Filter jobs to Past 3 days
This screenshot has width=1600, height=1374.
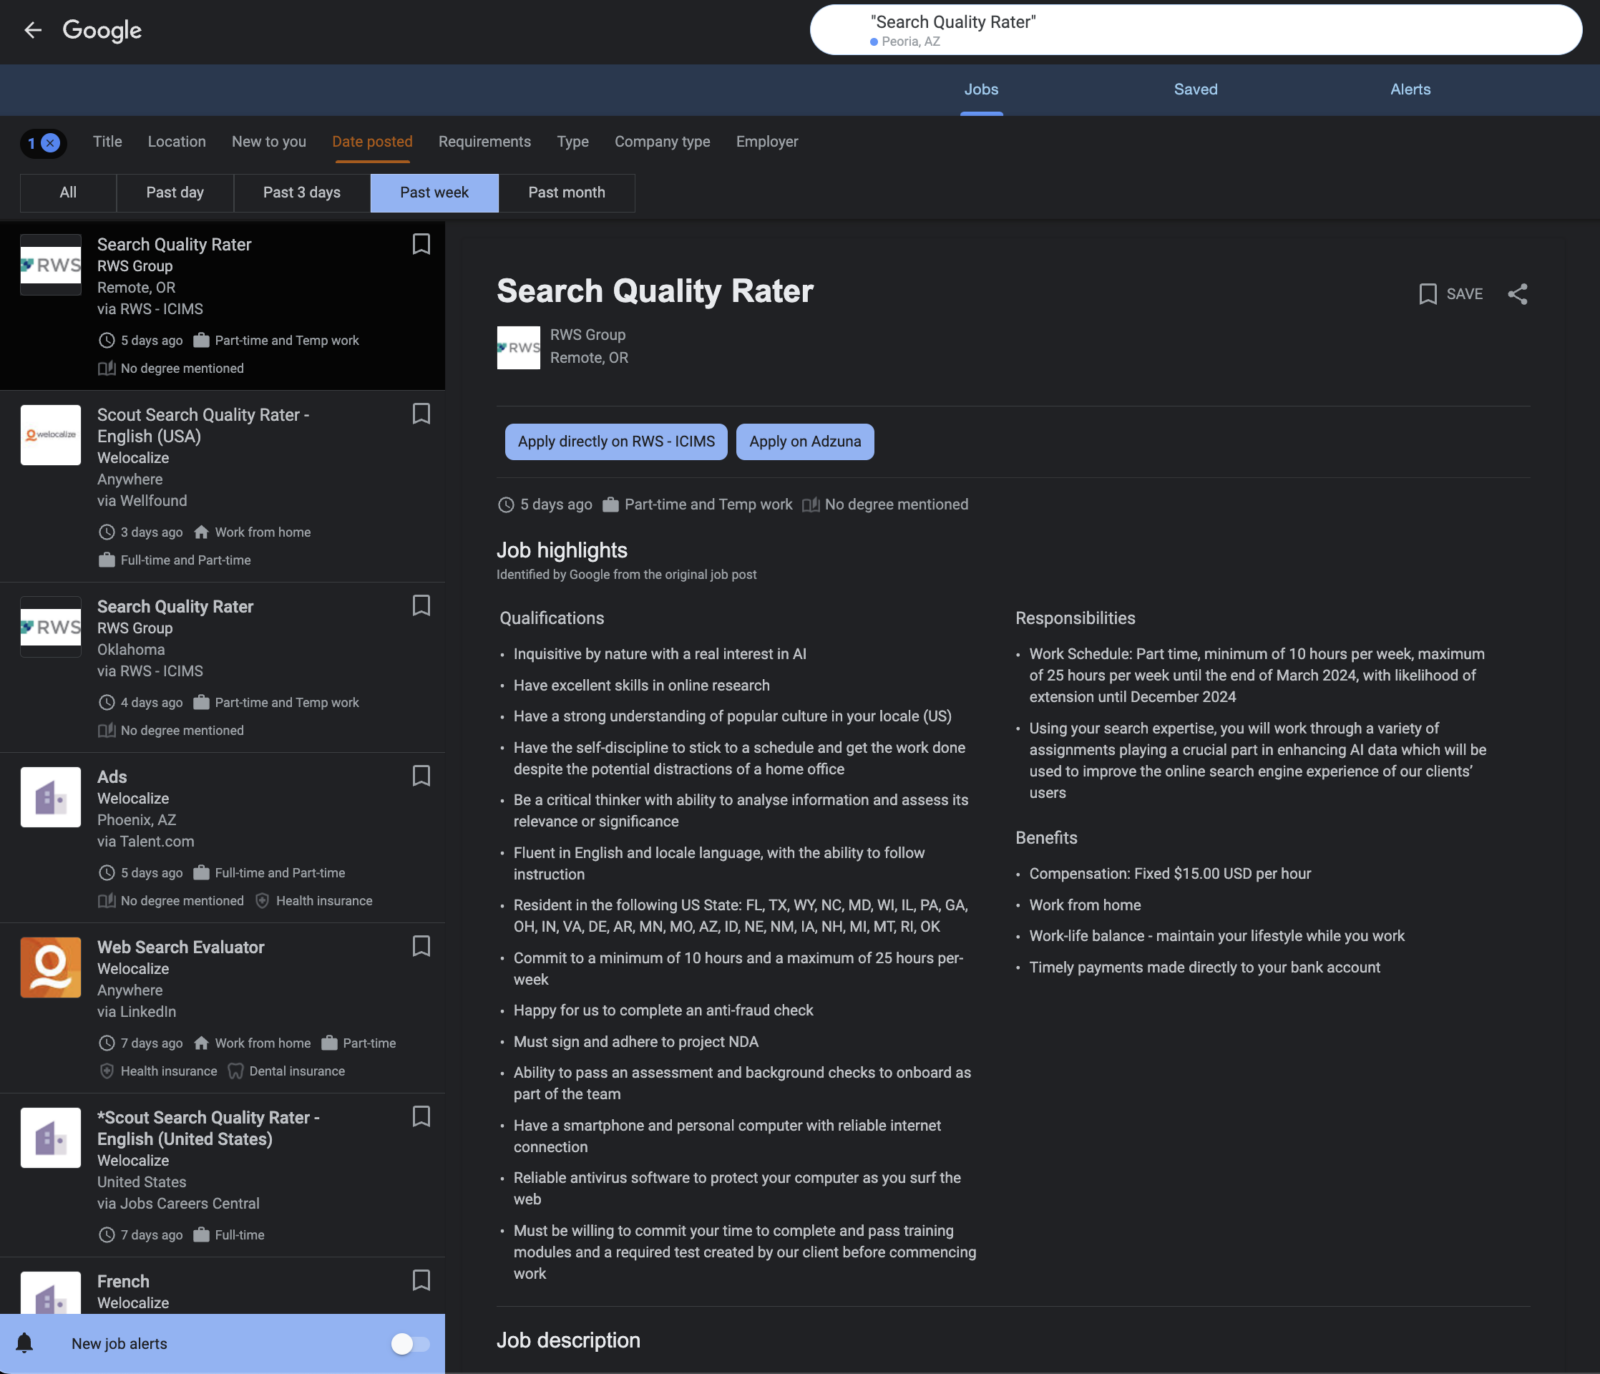302,193
